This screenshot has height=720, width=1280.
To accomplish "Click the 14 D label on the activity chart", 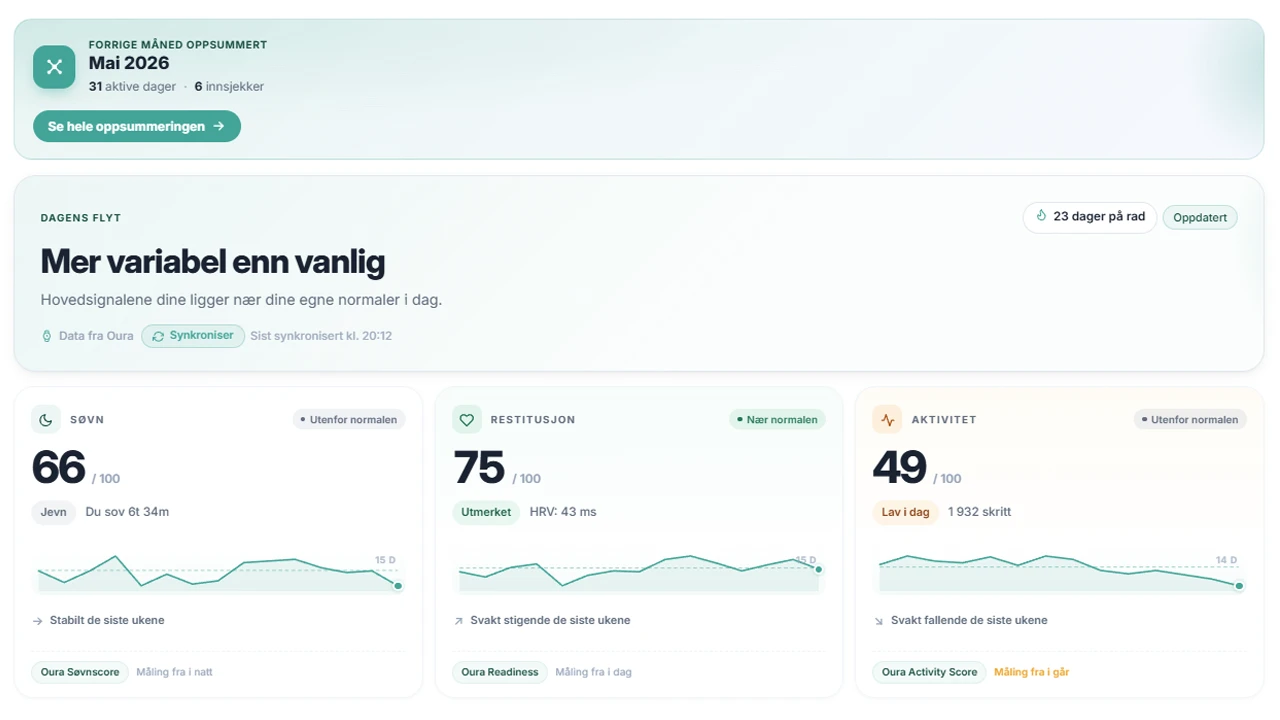I will pos(1226,560).
